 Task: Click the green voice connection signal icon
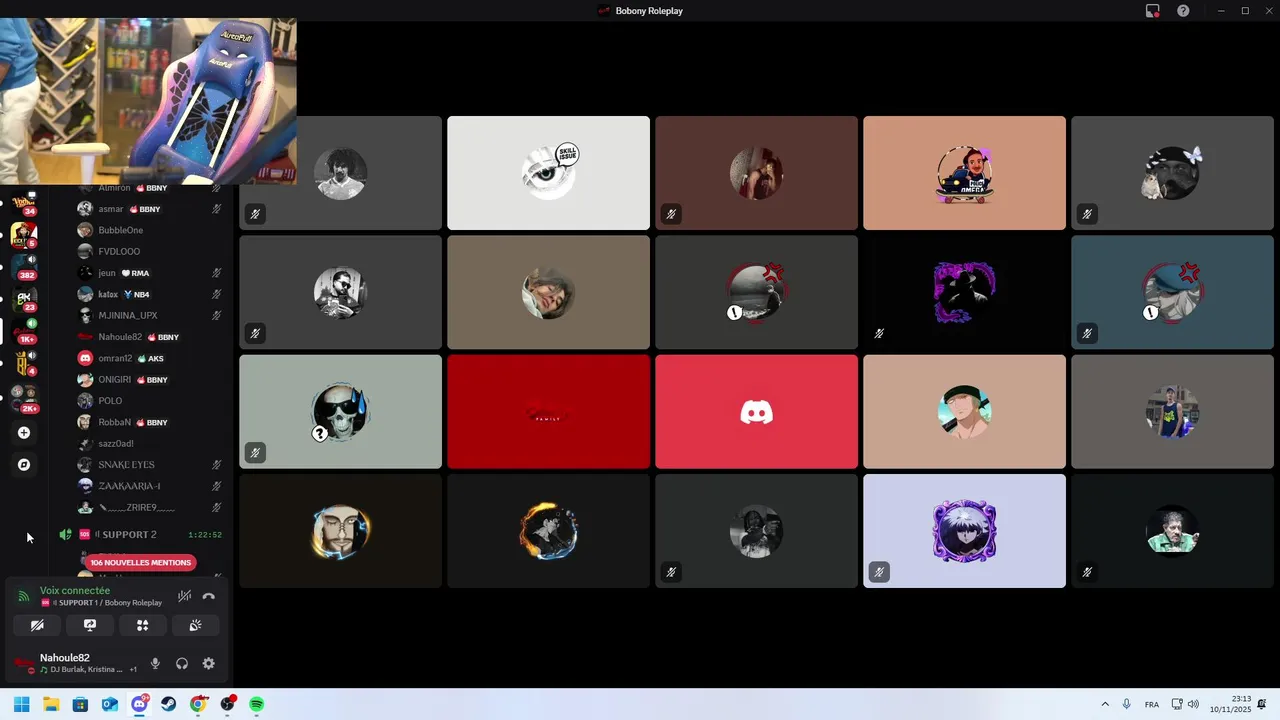[x=23, y=596]
